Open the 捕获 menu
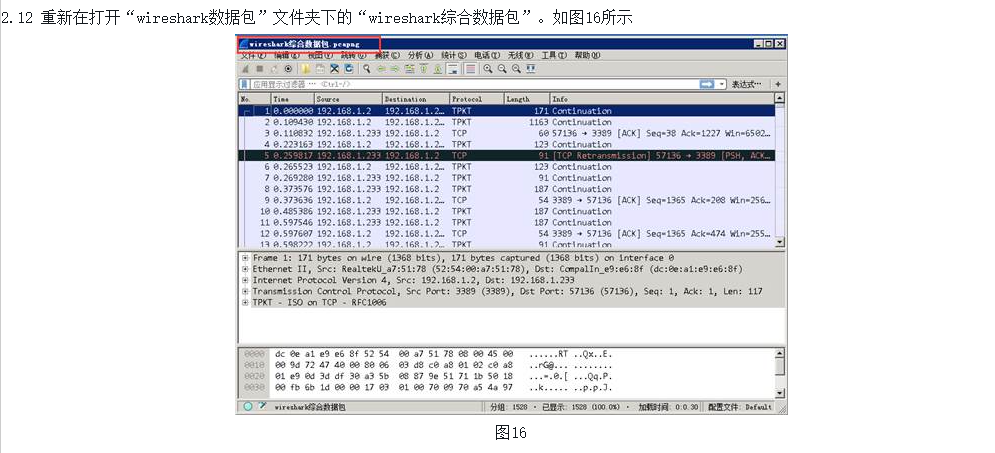This screenshot has width=995, height=453. click(387, 55)
